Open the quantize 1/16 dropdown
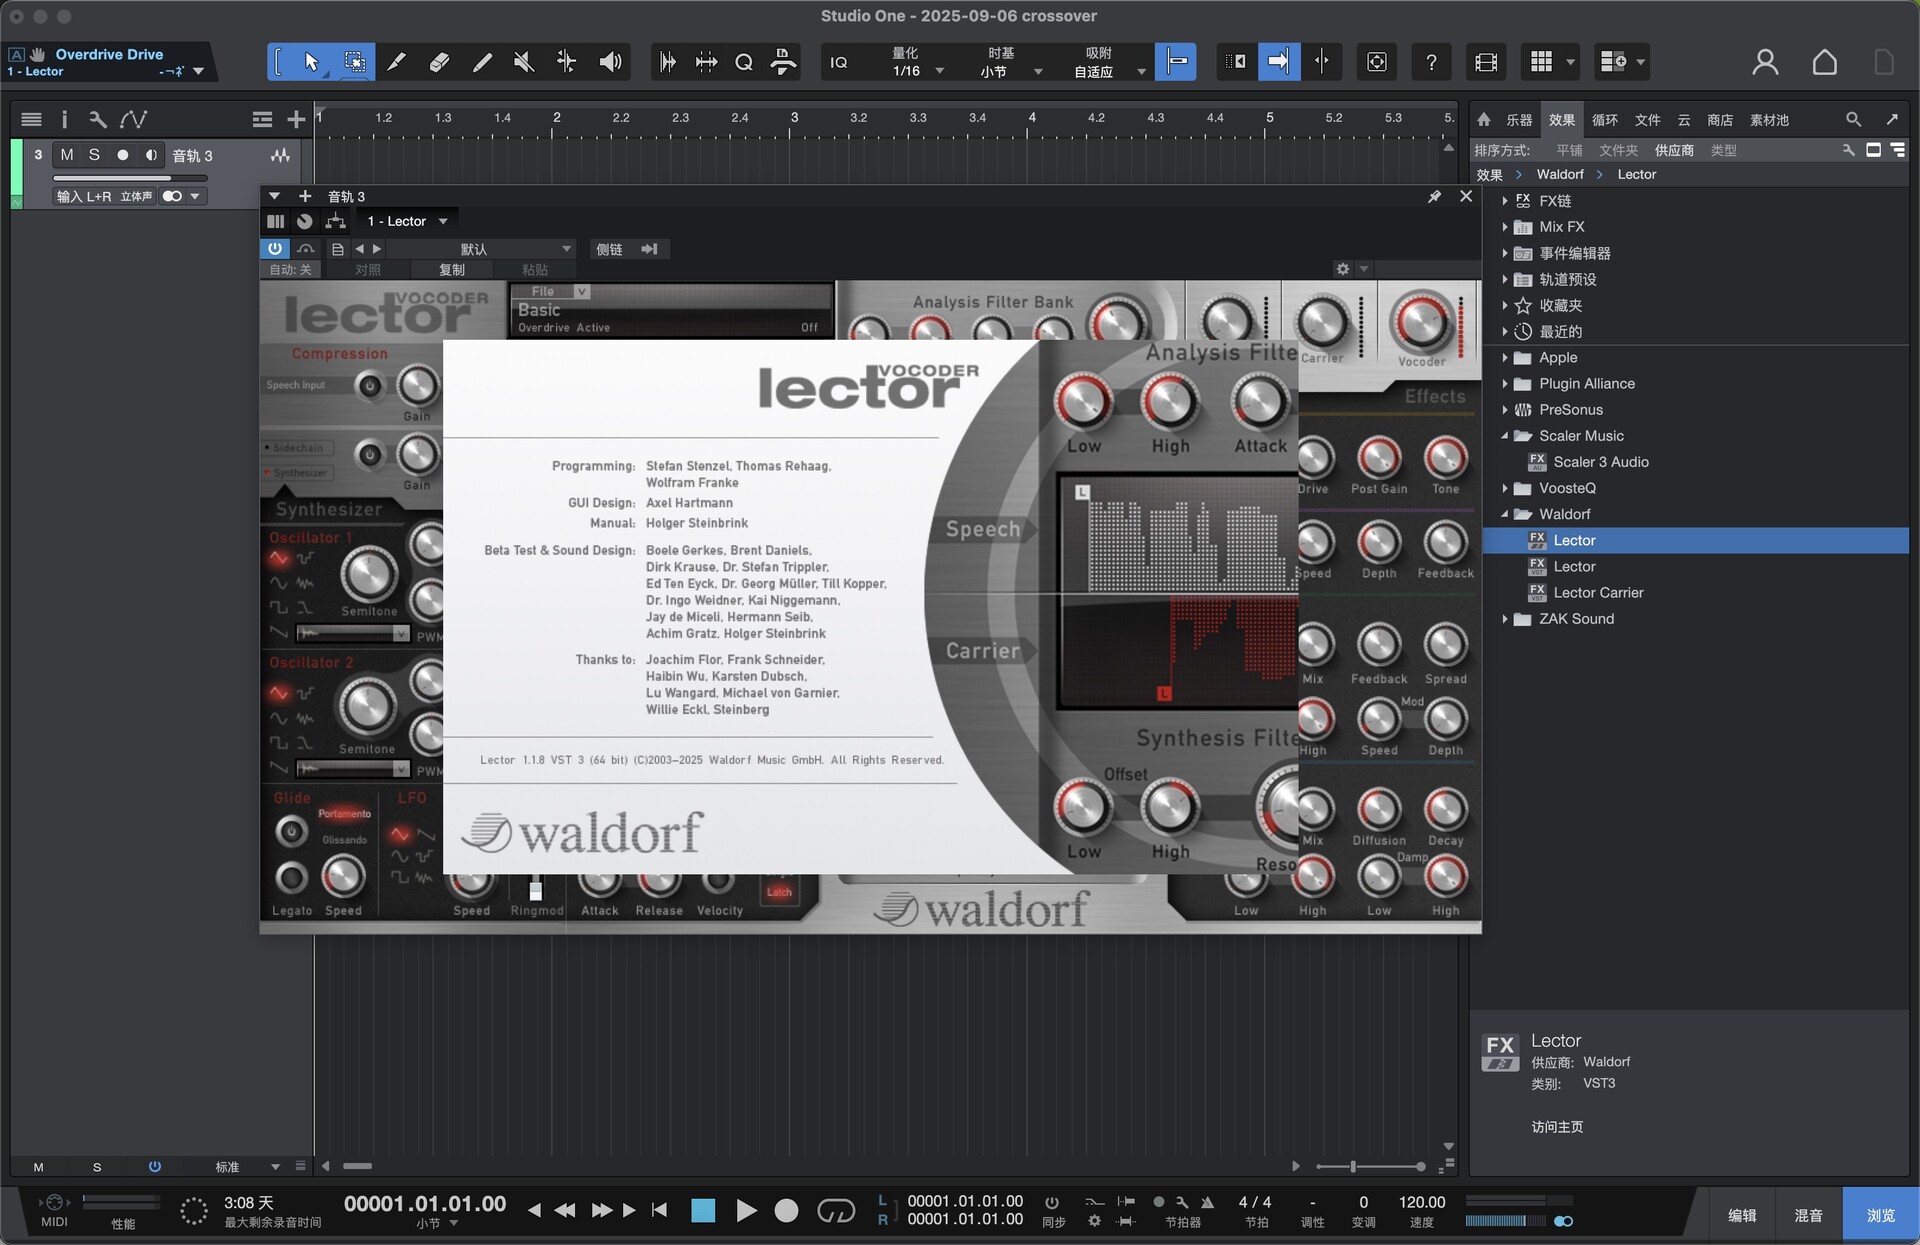 916,71
